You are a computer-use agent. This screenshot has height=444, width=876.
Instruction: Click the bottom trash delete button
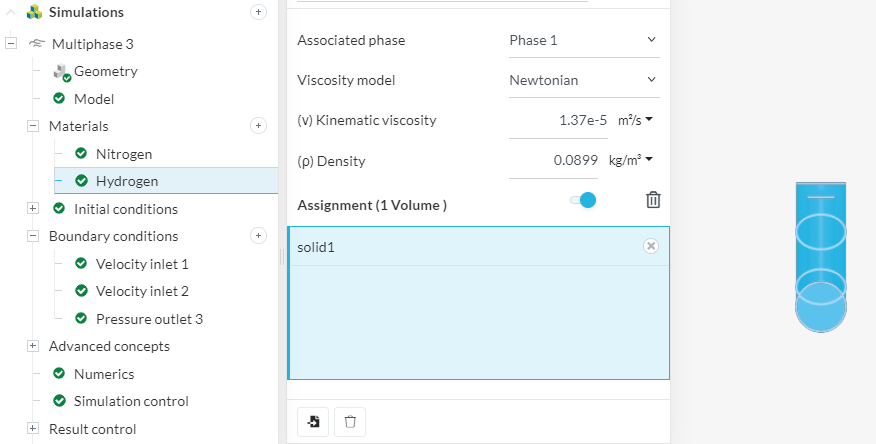coord(350,421)
